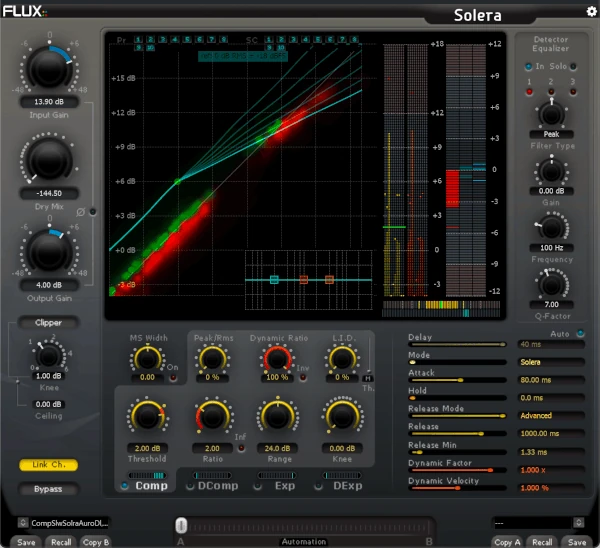Click the compressor Knee knob beside Range
Viewport: 600px width, 548px height.
click(342, 416)
